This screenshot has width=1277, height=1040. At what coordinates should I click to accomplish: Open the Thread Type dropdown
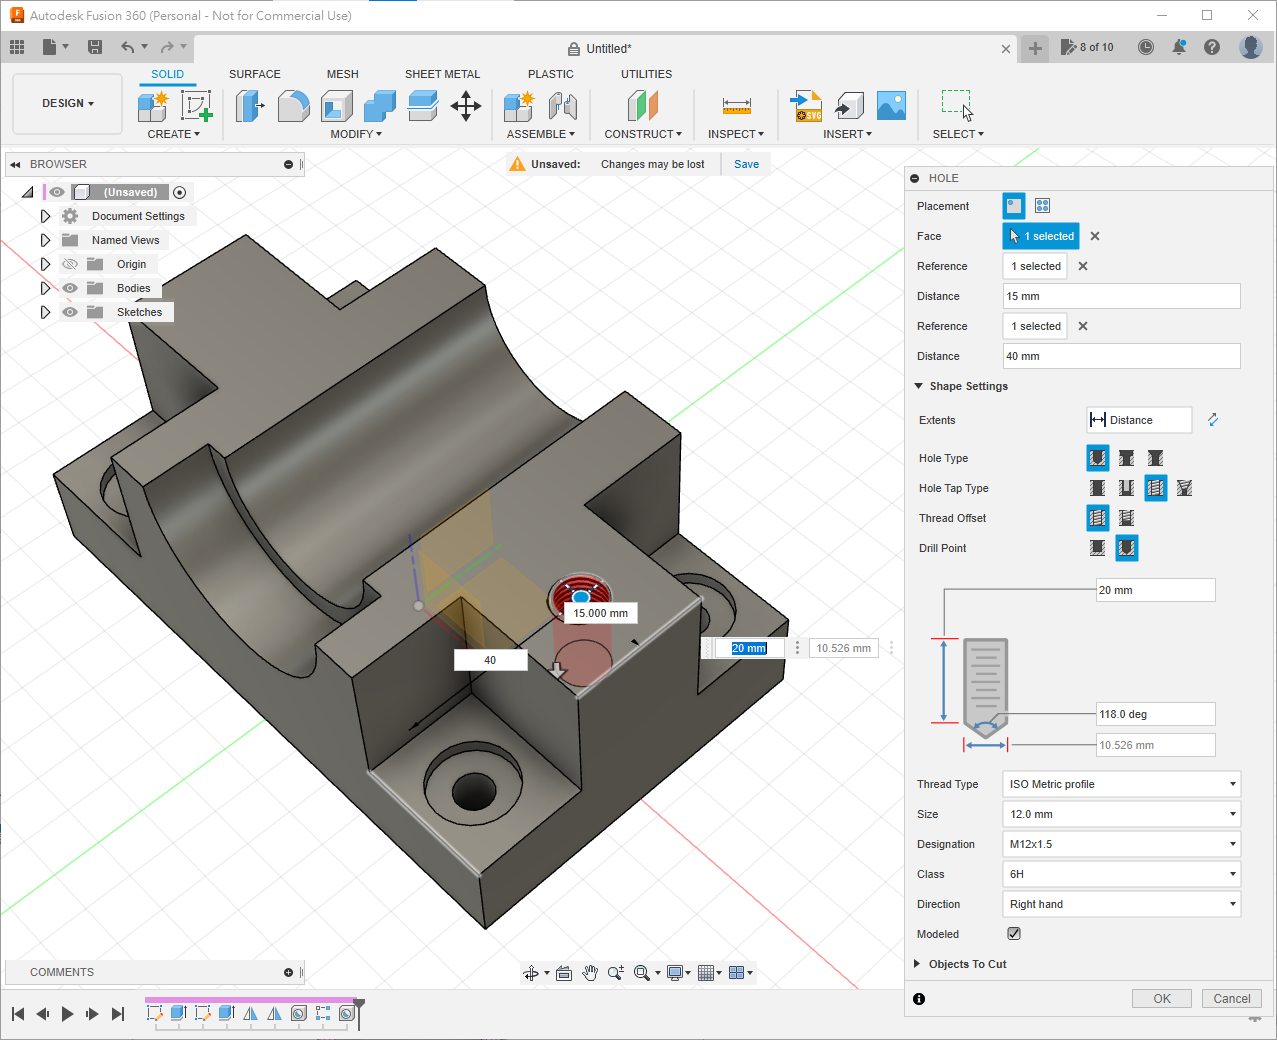coord(1121,784)
